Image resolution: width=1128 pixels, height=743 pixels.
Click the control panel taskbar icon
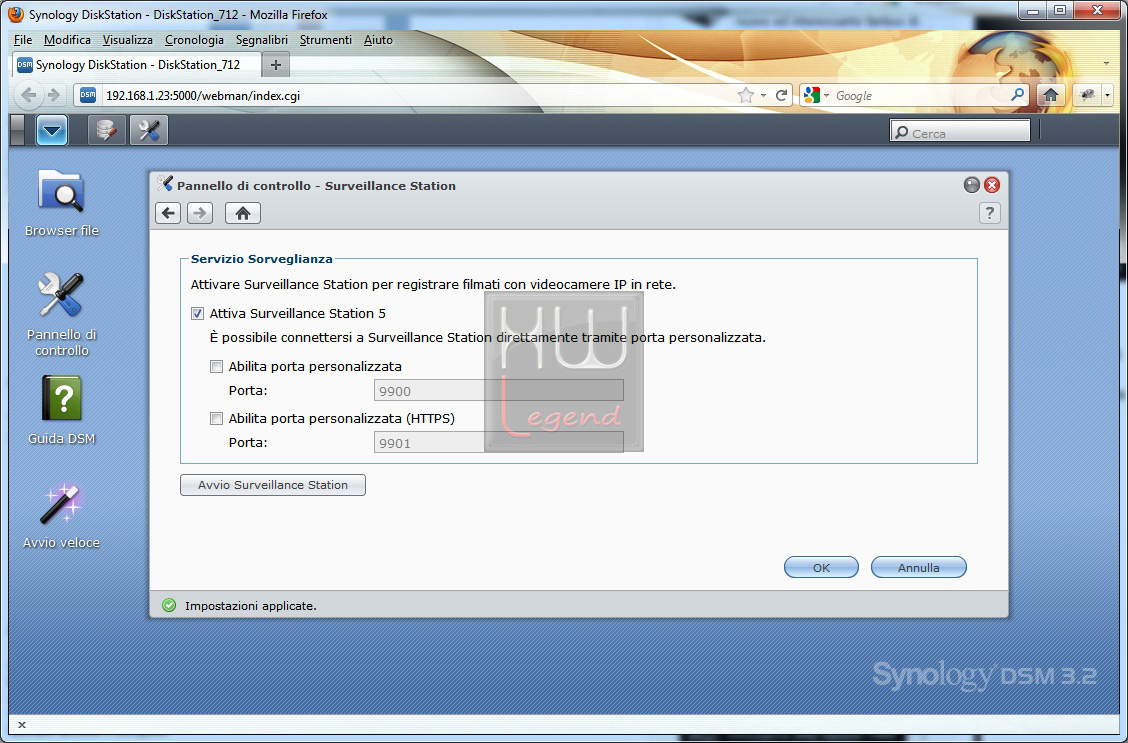tap(149, 131)
